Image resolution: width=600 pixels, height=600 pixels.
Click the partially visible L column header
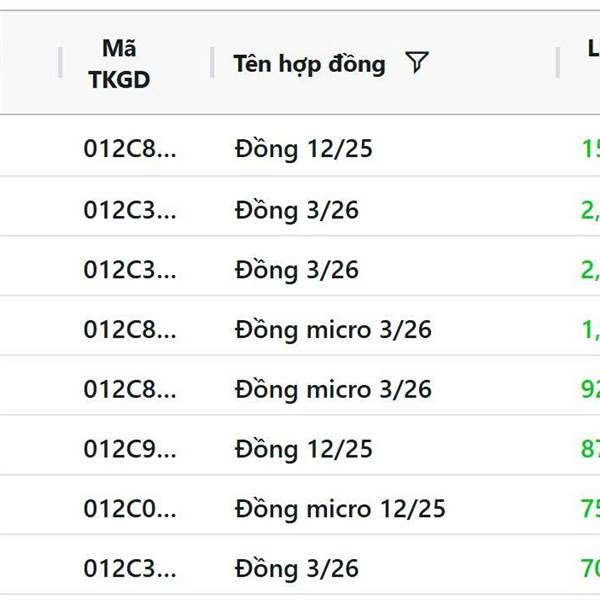coord(593,47)
